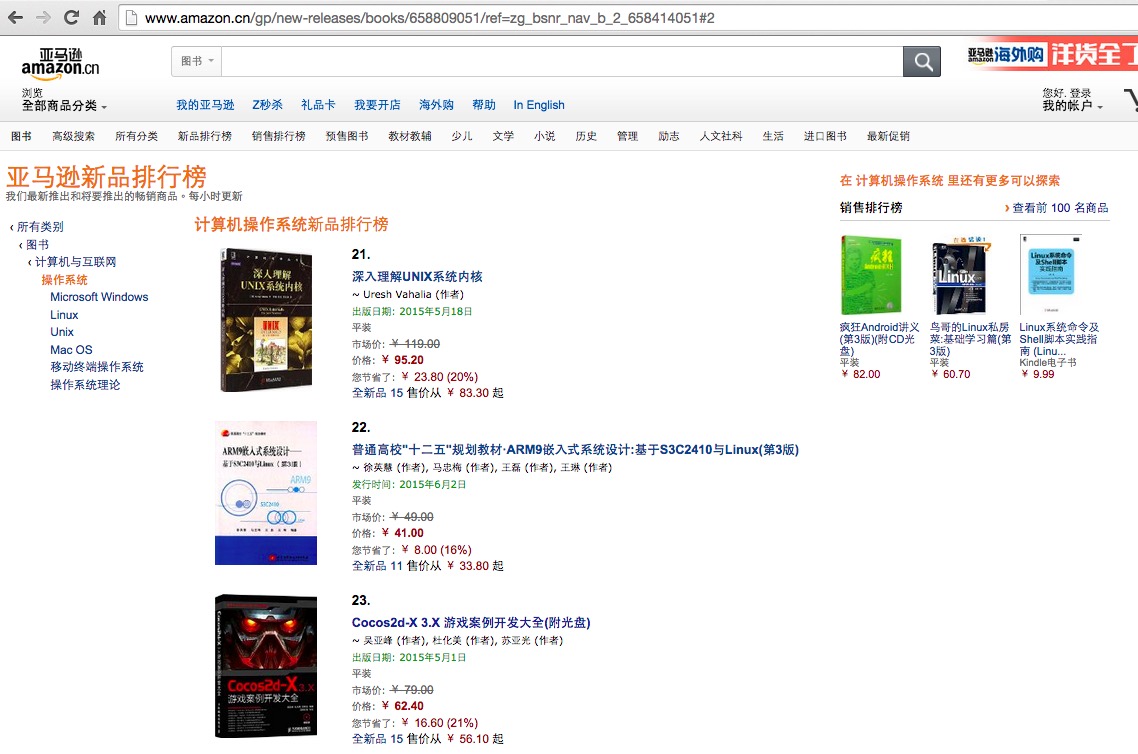
Task: Open the Cocos2d-X book cover thumbnail
Action: 266,666
